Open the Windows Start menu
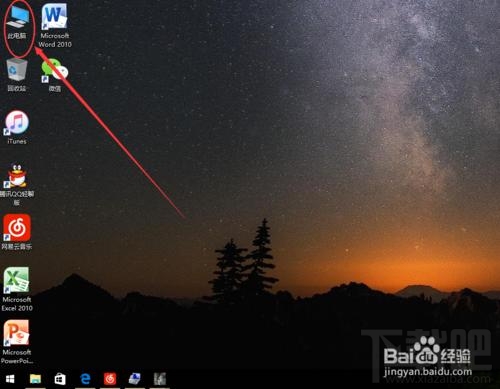The image size is (500, 389). (10, 379)
